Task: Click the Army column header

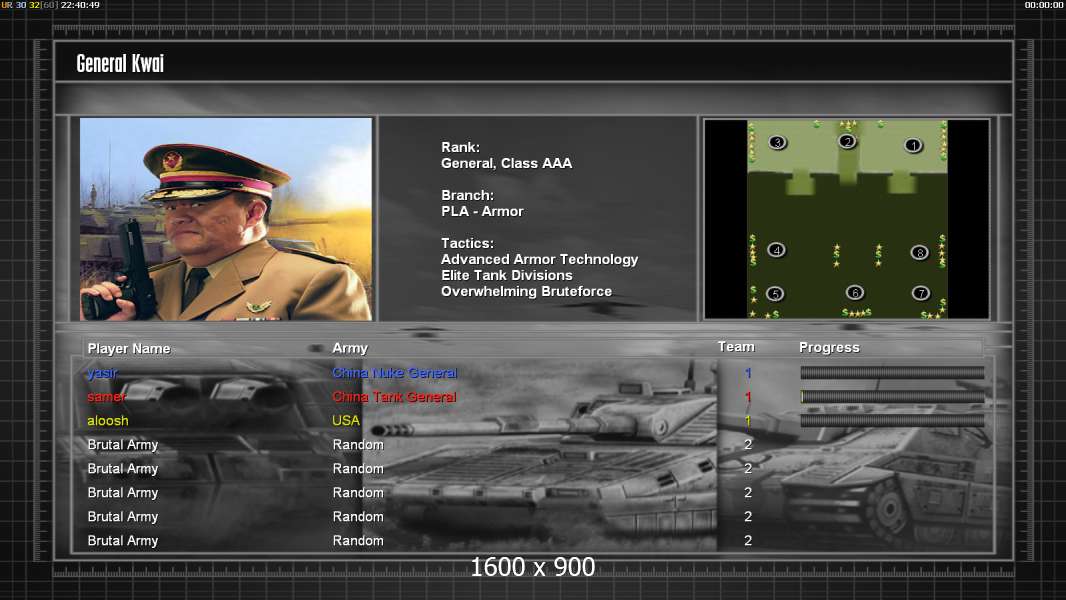Action: (349, 349)
